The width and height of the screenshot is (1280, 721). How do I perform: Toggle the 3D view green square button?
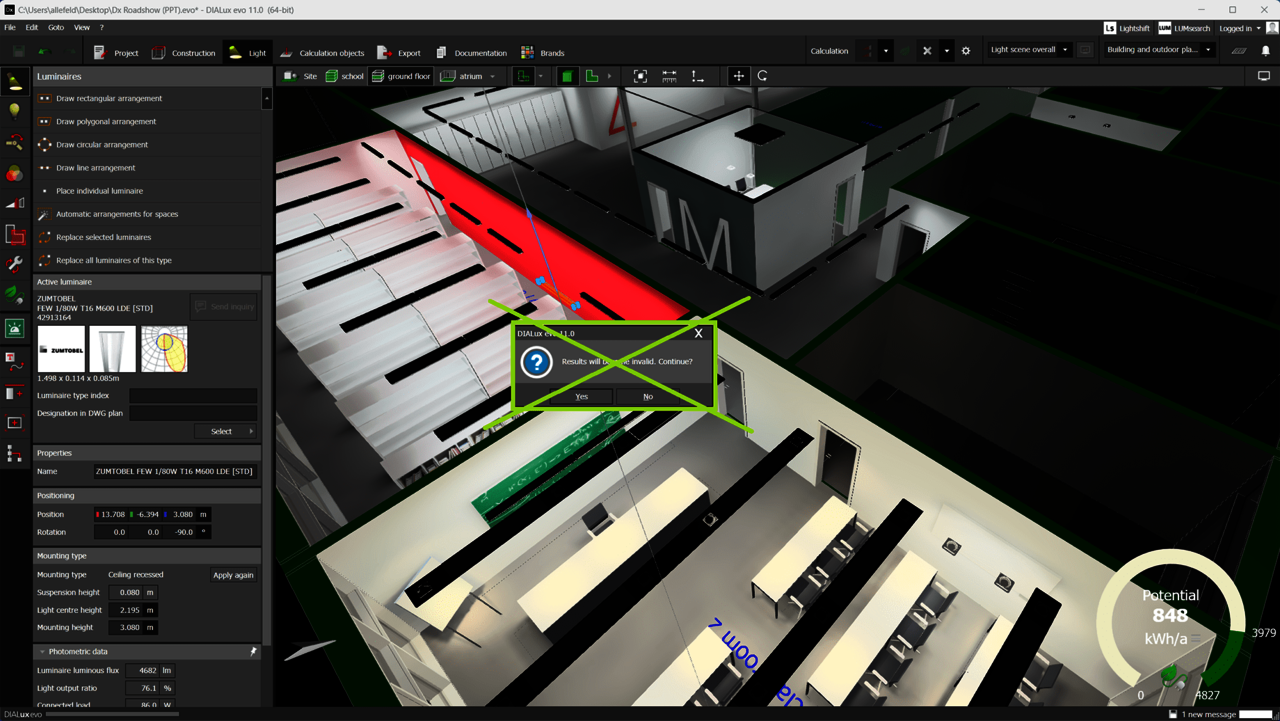click(x=567, y=76)
